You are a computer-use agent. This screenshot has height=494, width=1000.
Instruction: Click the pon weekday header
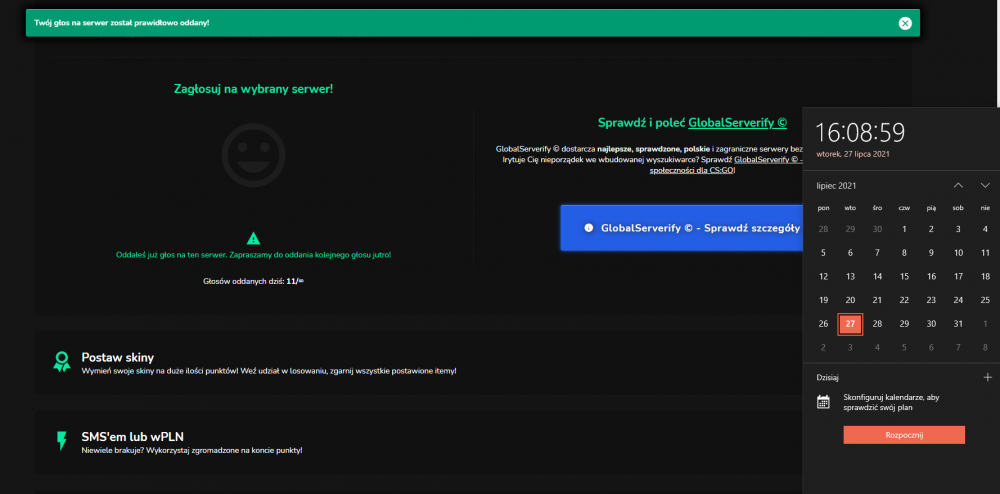823,208
